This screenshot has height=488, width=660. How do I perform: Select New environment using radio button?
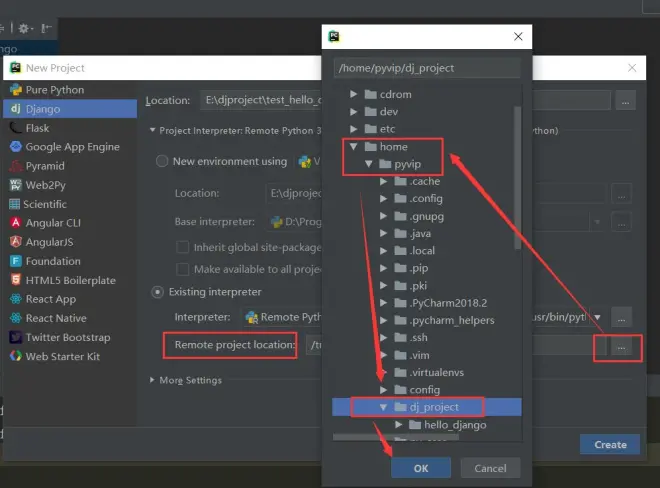point(162,161)
